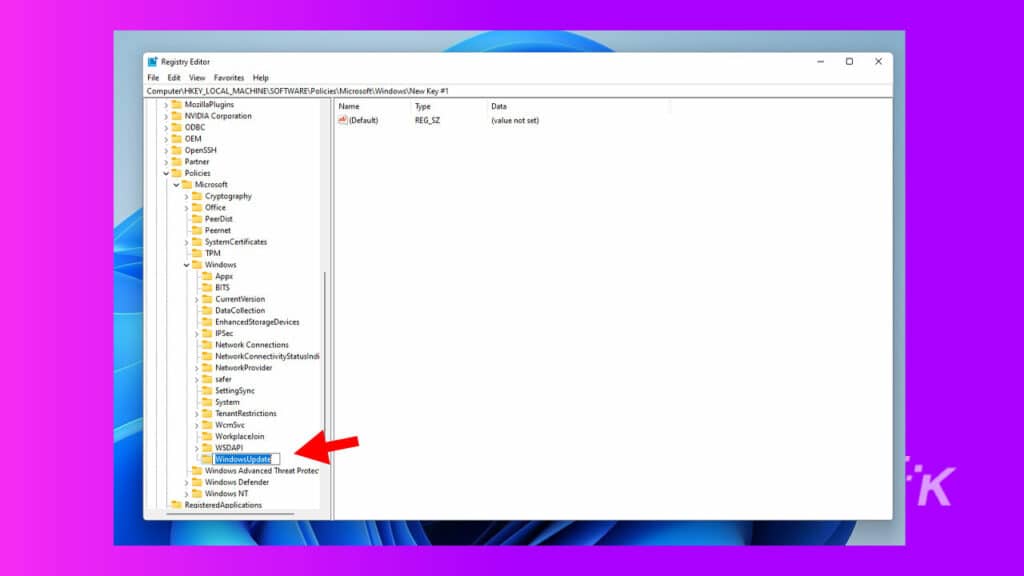Expand the Windows Defender key
The image size is (1024, 576).
[186, 482]
